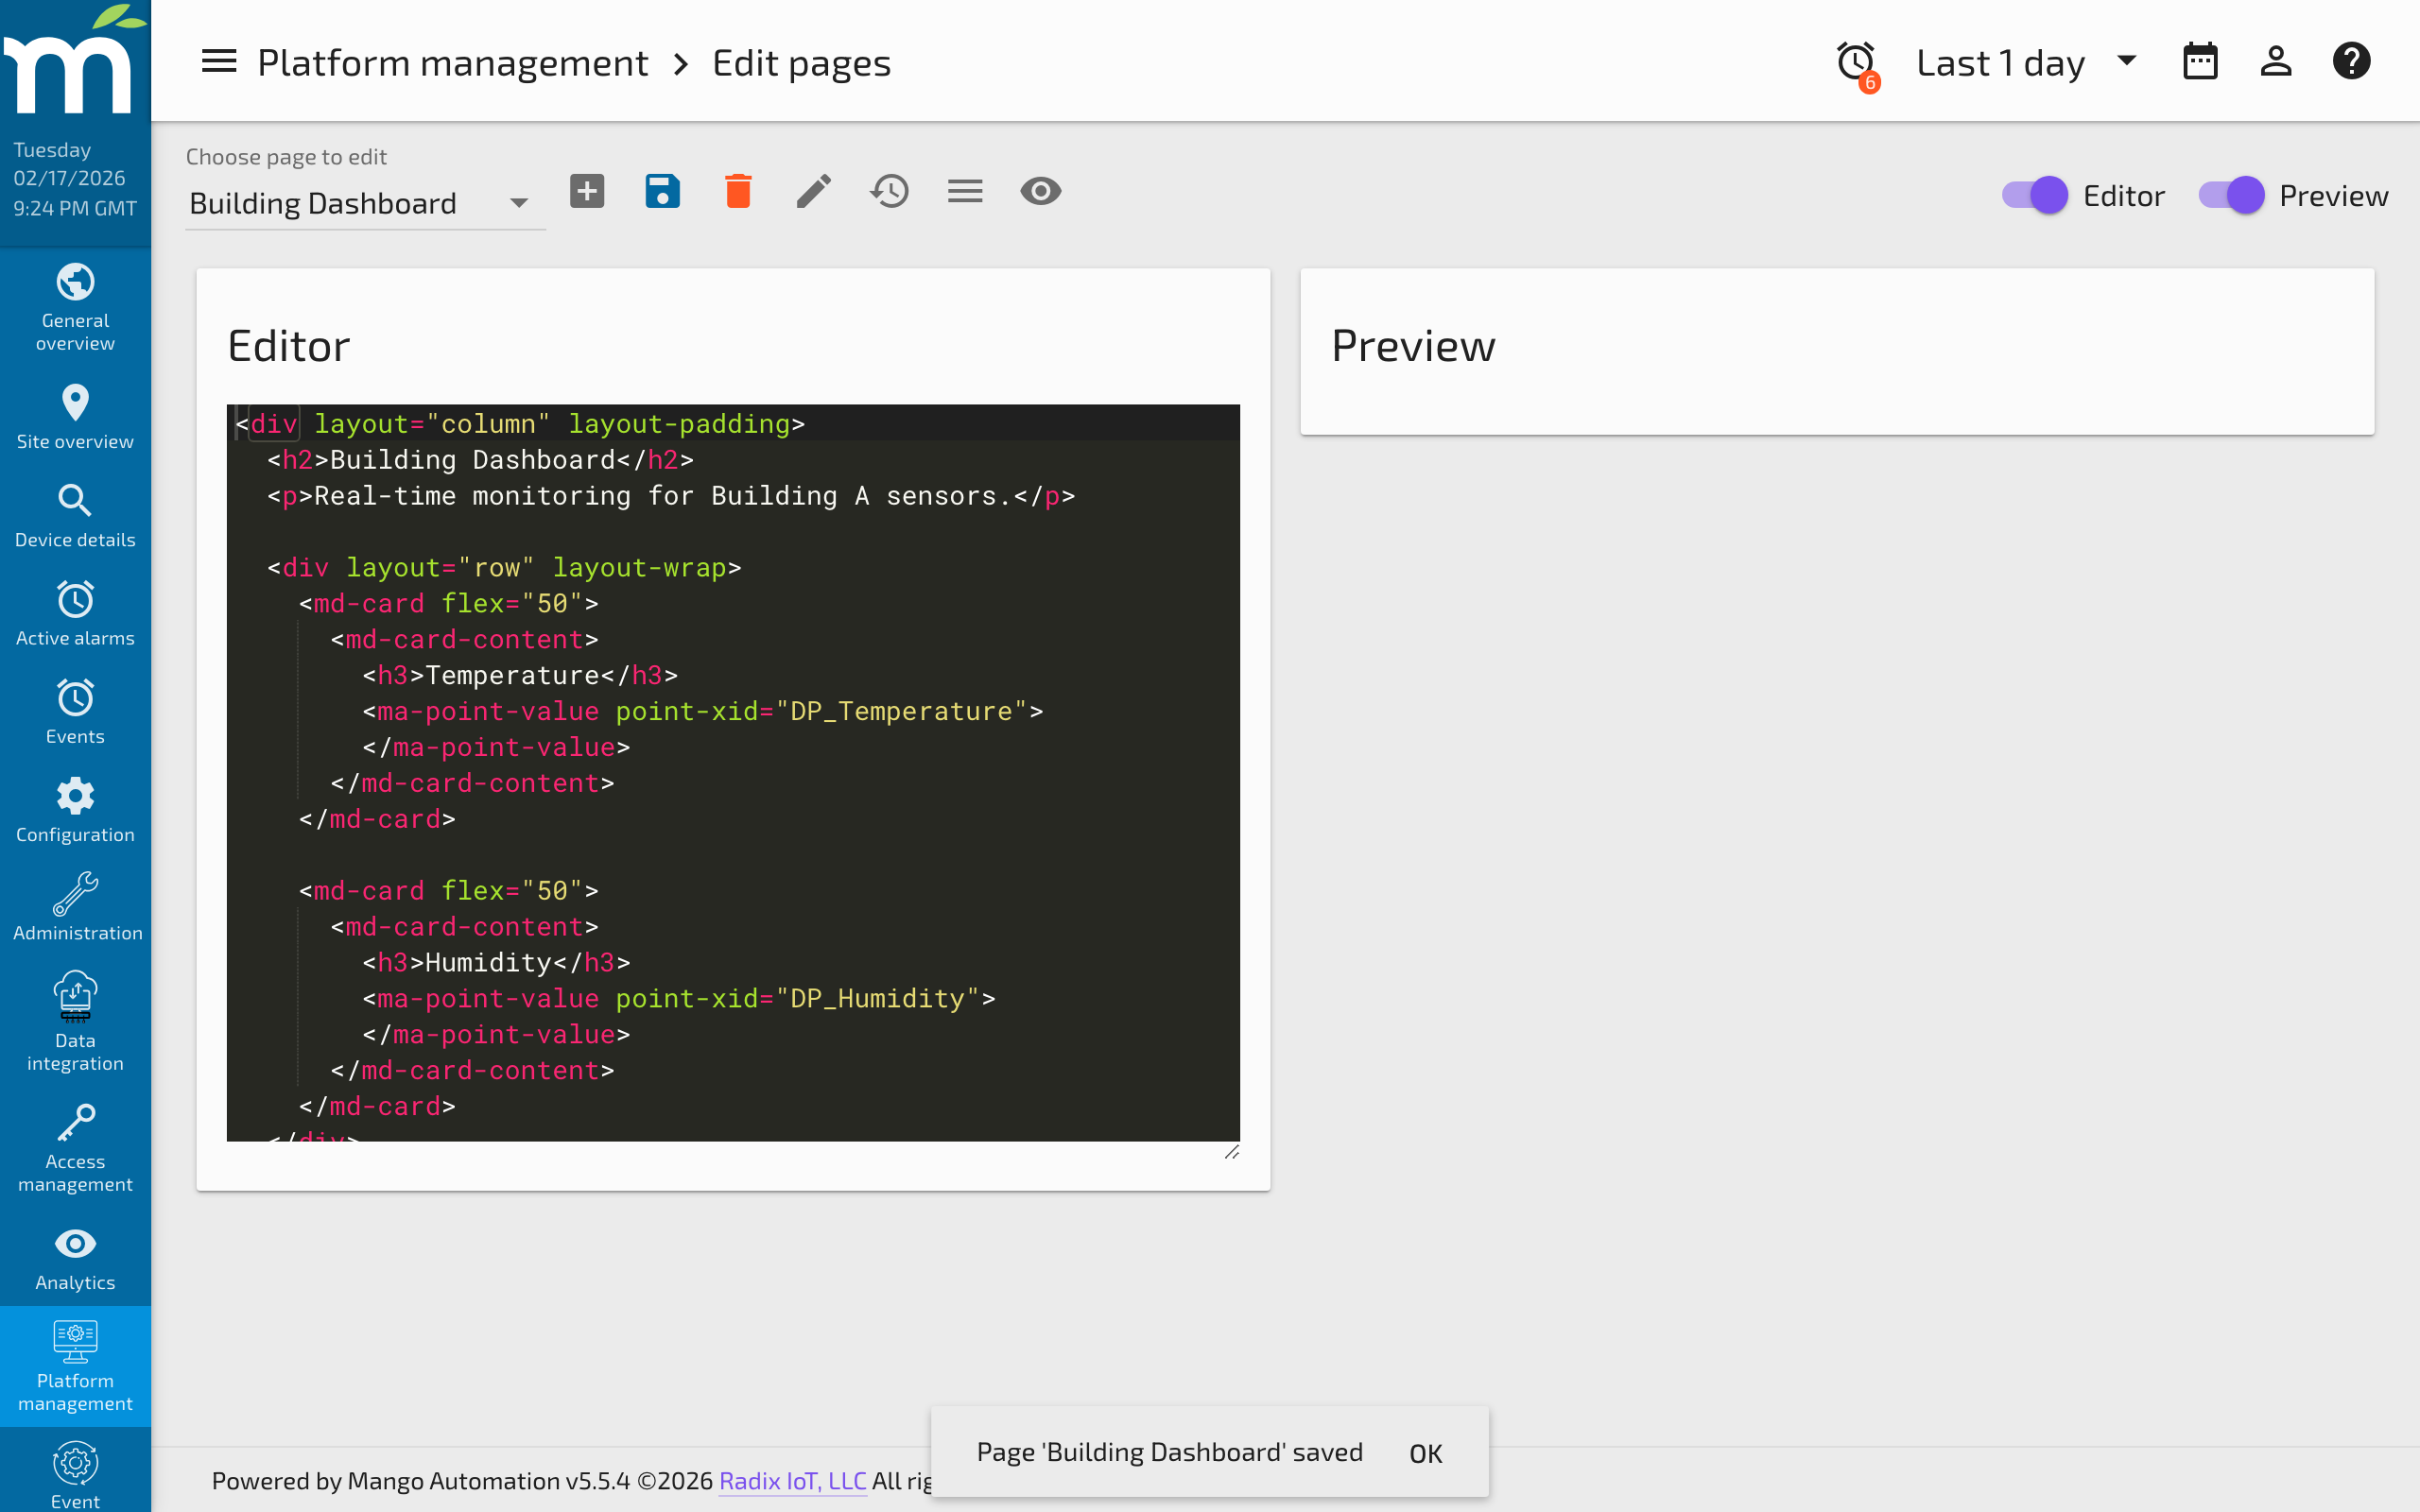Image resolution: width=2420 pixels, height=1512 pixels.
Task: Save the current page
Action: [662, 190]
